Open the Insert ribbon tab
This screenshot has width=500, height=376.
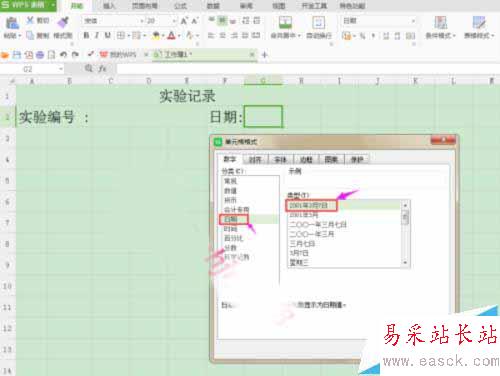coord(109,6)
